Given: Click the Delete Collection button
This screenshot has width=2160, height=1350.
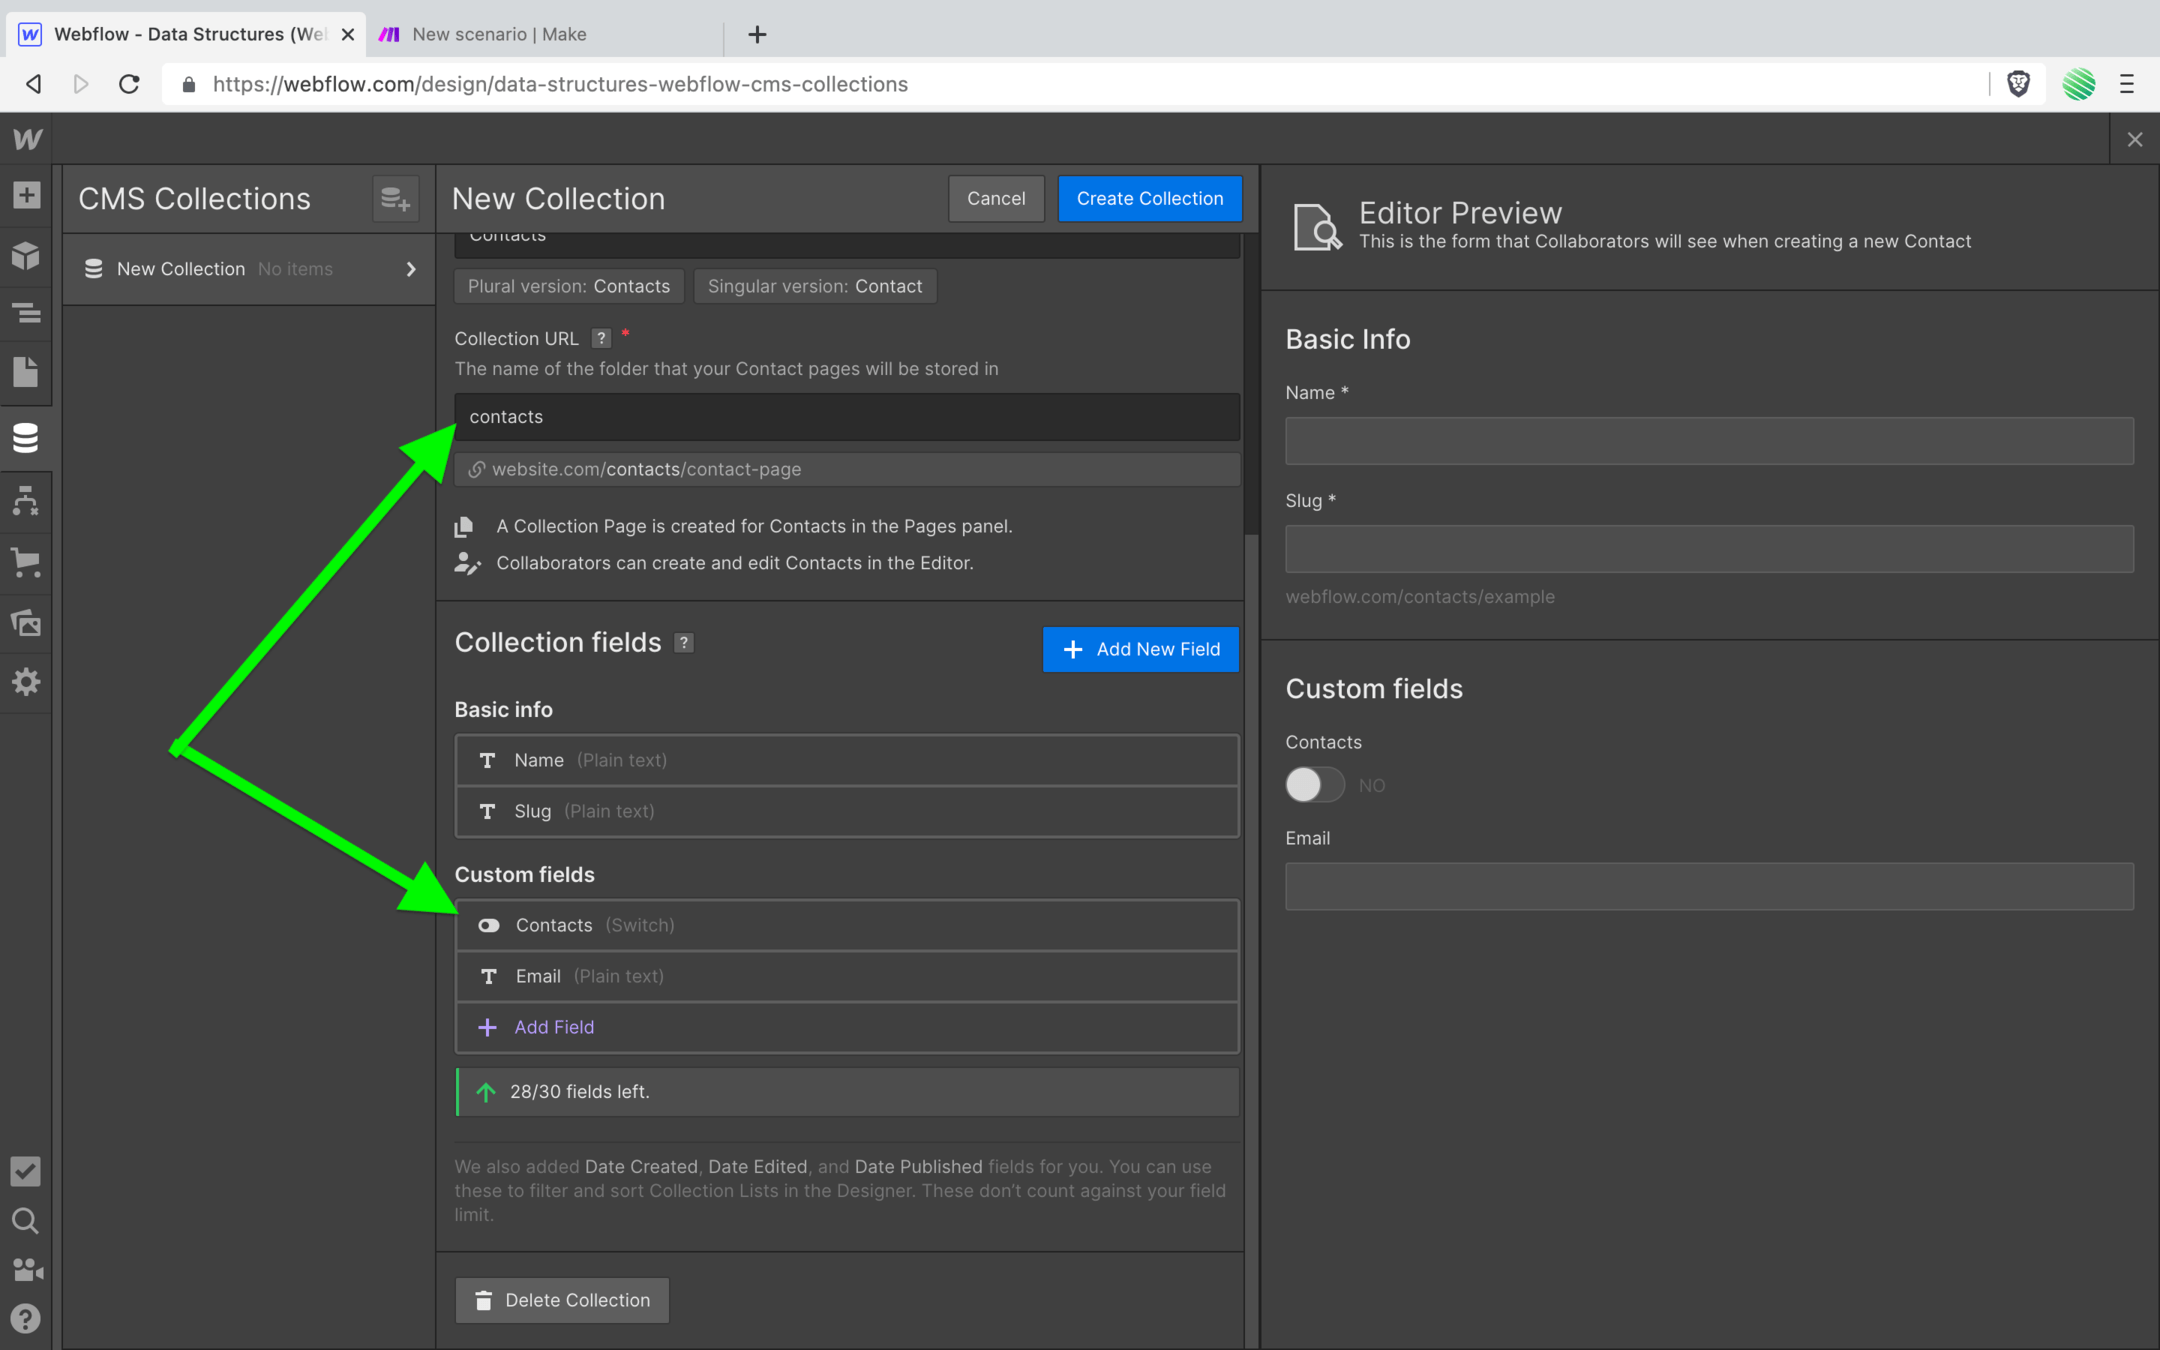Looking at the screenshot, I should [x=562, y=1299].
